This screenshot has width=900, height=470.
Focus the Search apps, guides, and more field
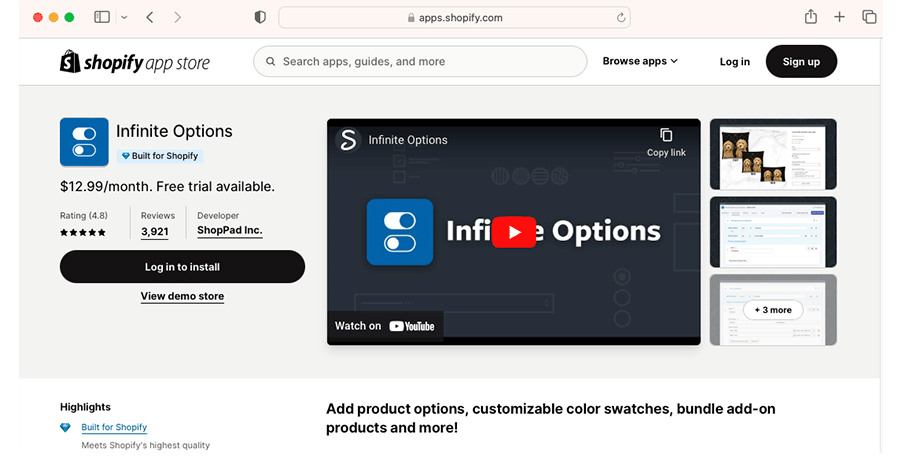(x=420, y=61)
